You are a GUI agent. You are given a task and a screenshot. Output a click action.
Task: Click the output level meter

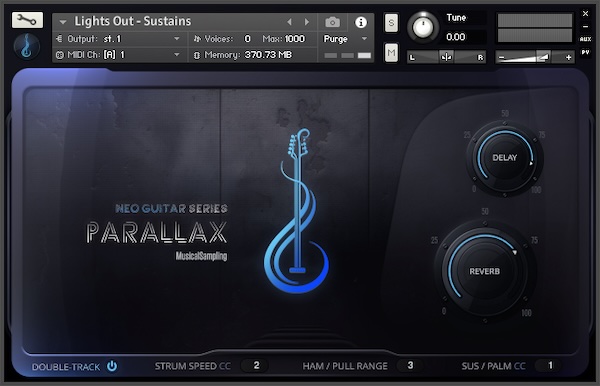(x=535, y=28)
